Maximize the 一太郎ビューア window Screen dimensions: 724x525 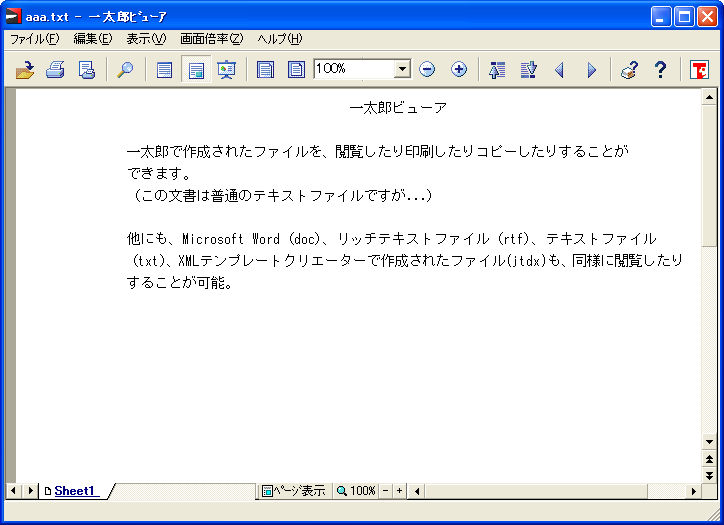[684, 17]
